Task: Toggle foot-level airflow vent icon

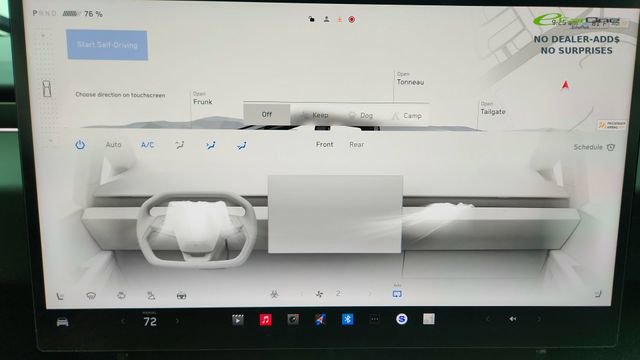Action: 242,145
